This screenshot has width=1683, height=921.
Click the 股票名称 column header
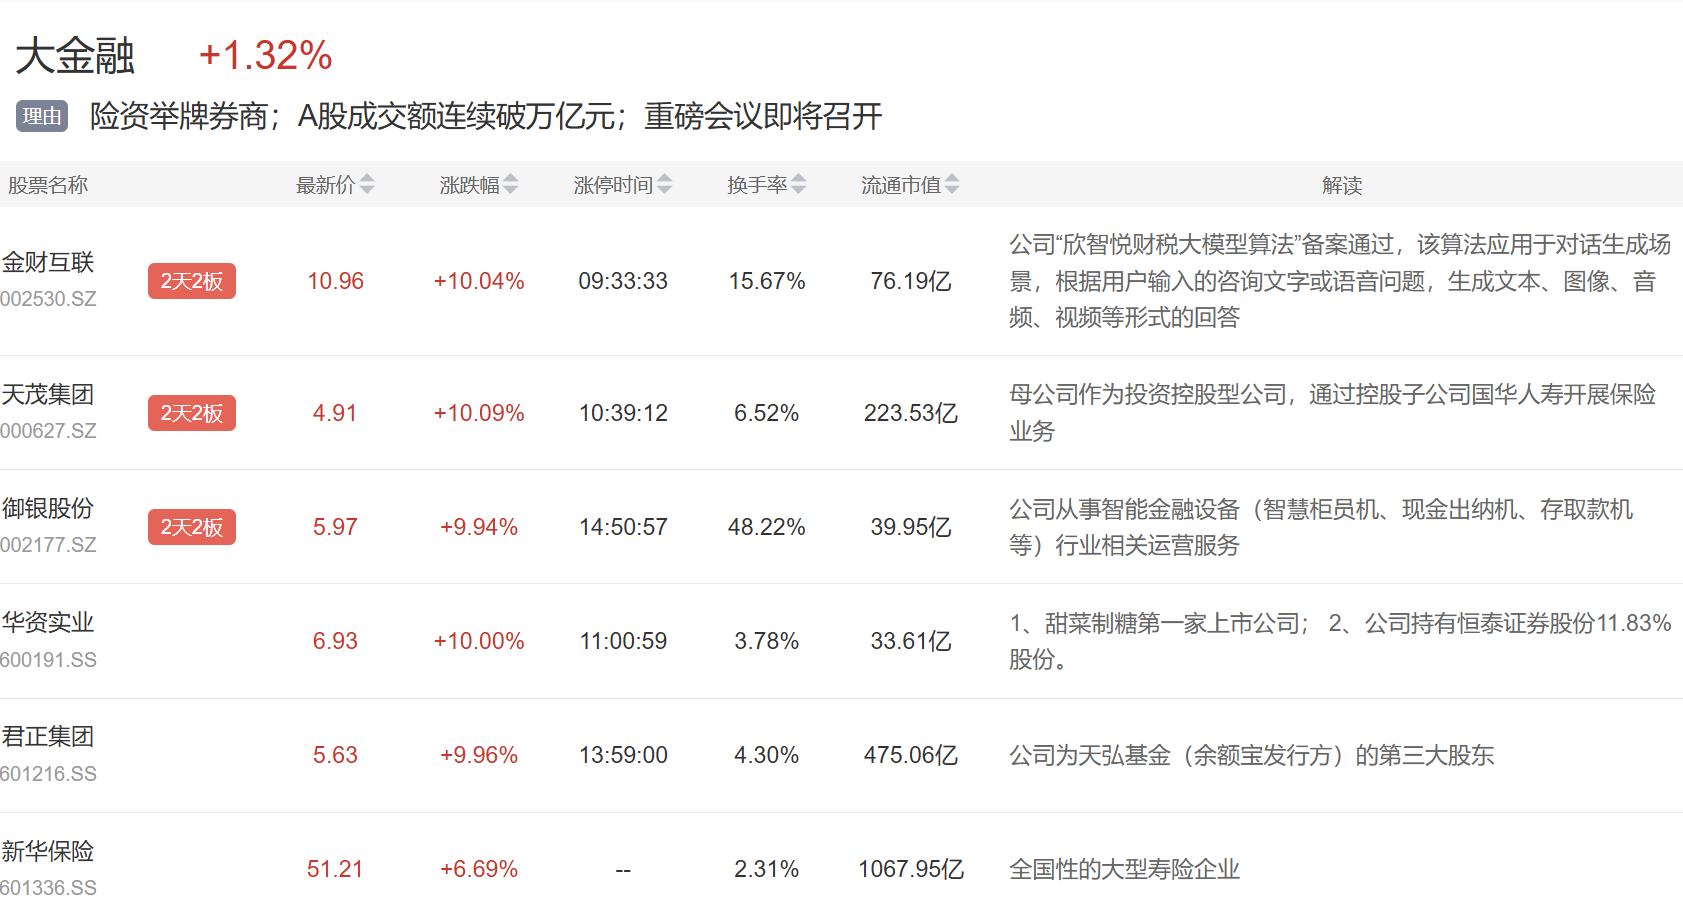(x=48, y=185)
